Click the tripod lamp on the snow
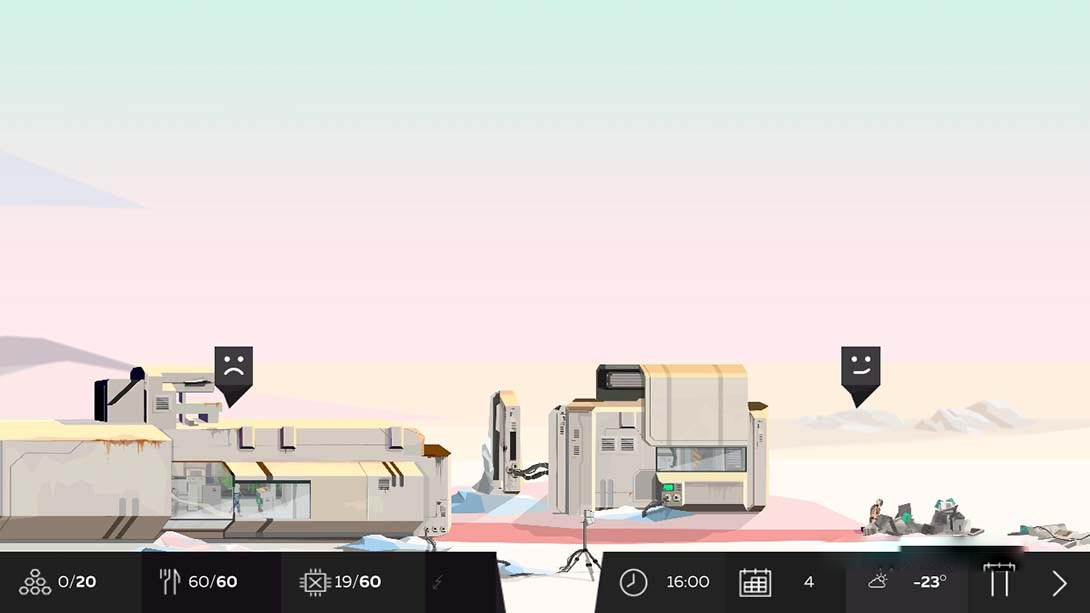Image resolution: width=1090 pixels, height=613 pixels. (586, 543)
